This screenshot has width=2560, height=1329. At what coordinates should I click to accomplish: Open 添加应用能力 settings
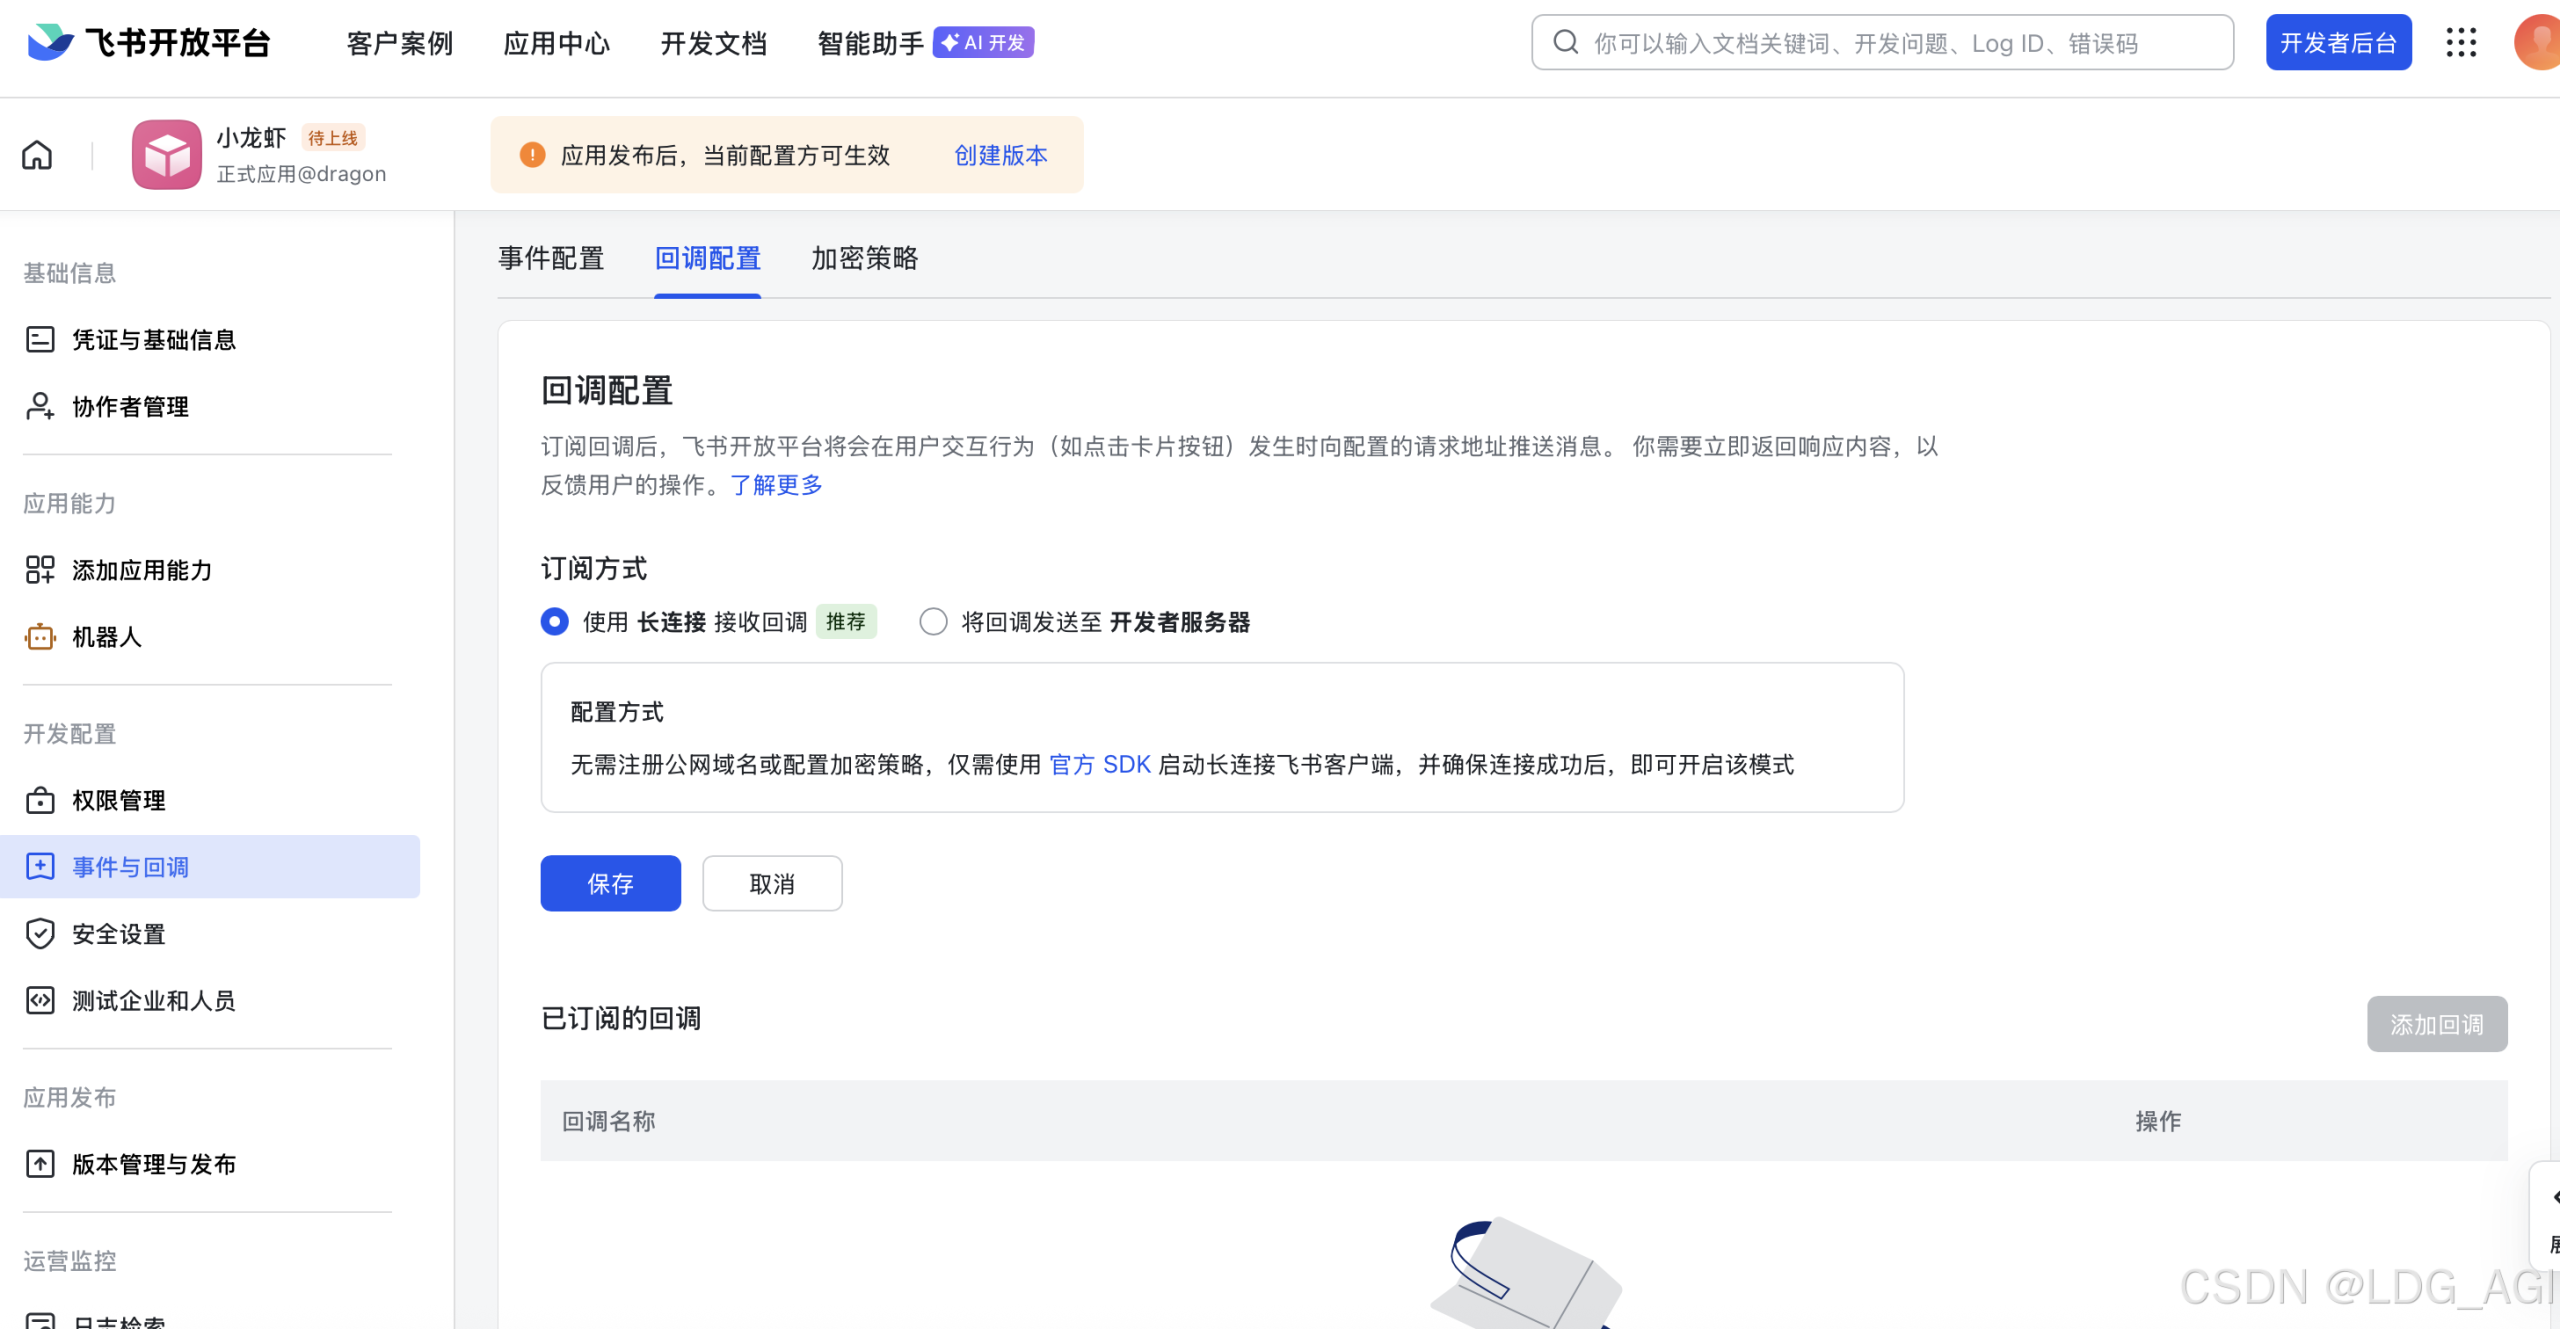pyautogui.click(x=140, y=570)
